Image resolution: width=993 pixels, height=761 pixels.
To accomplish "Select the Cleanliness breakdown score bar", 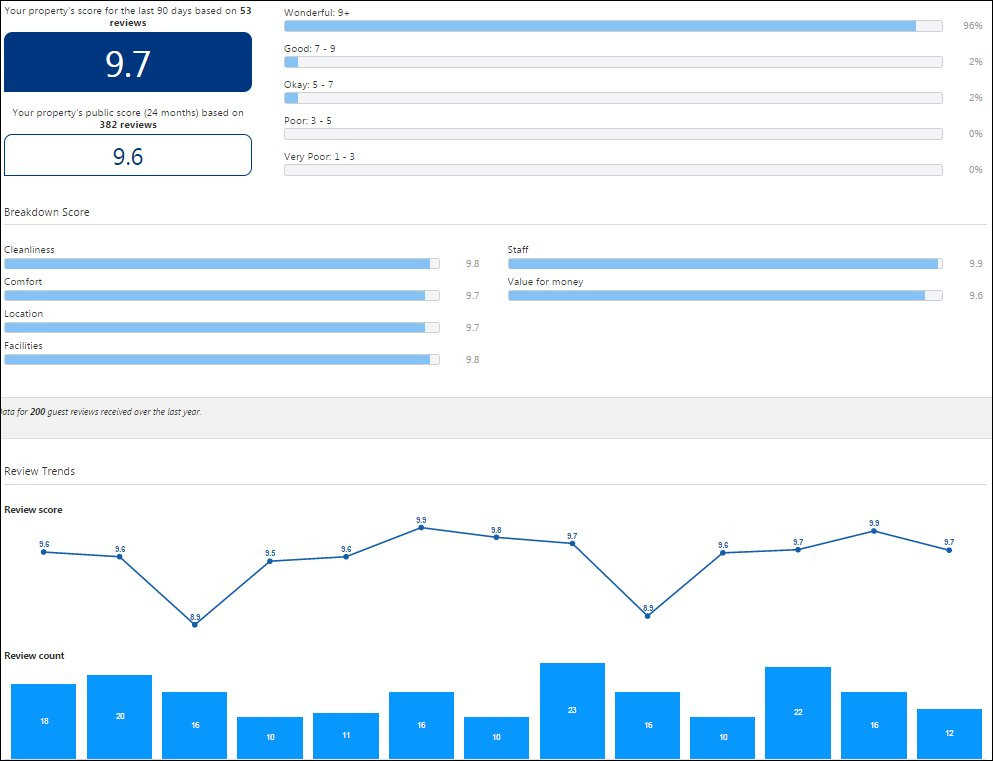I will [x=222, y=264].
